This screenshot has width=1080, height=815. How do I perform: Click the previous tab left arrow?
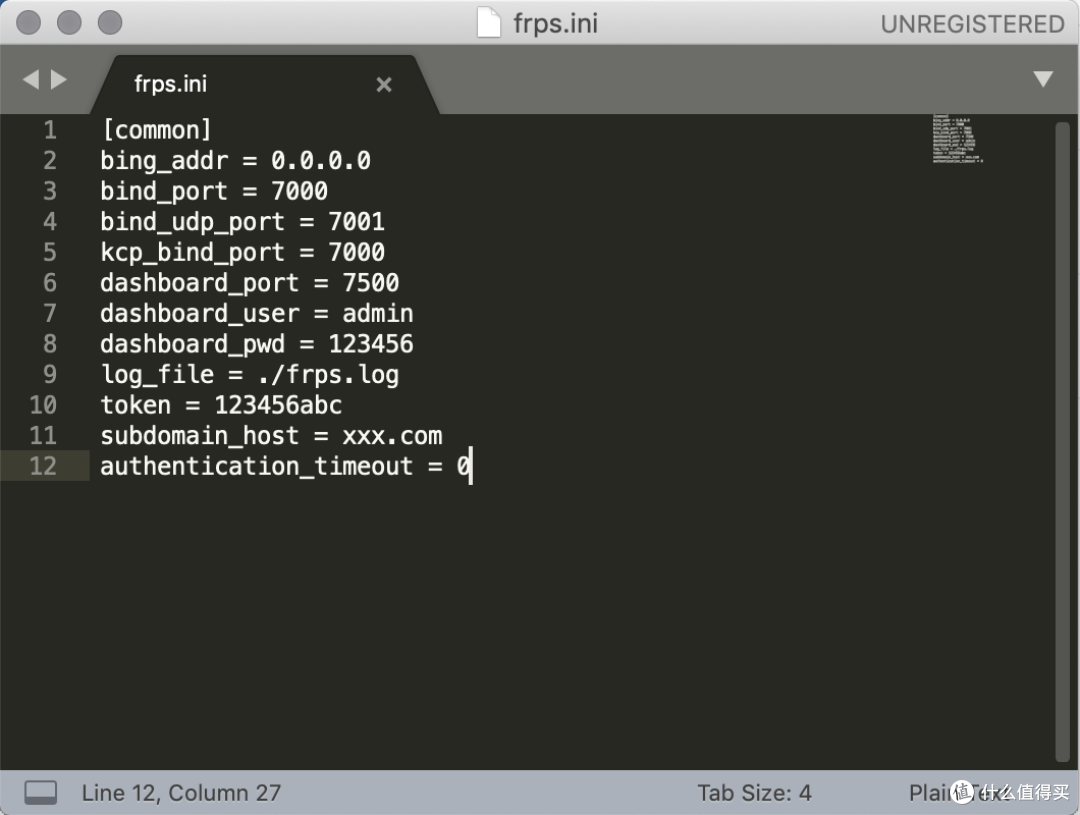click(x=30, y=79)
